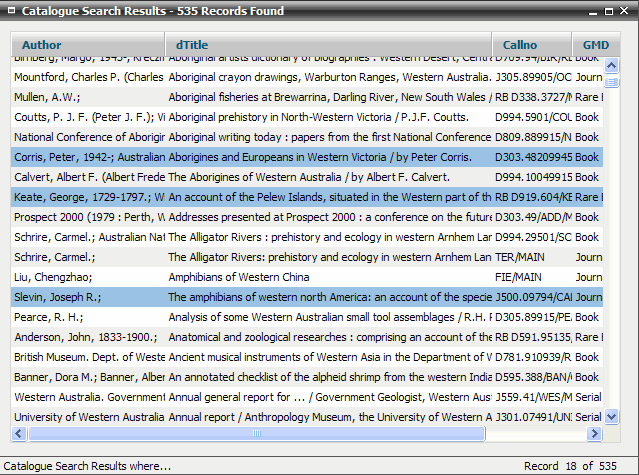This screenshot has width=639, height=475.
Task: Click the Catalogue Search Results where status text
Action: click(x=88, y=466)
